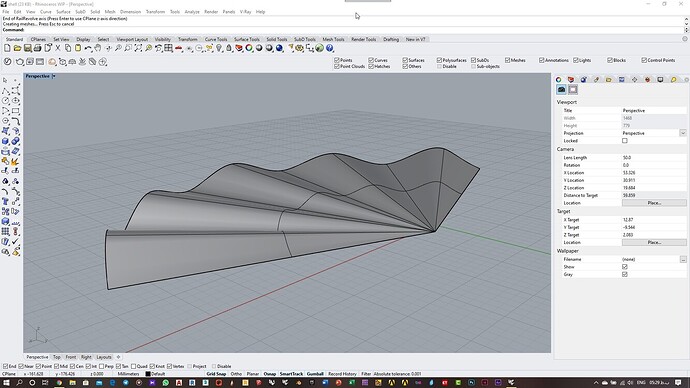The image size is (690, 388).
Task: Toggle the Surfaces selection filter checkbox
Action: click(405, 60)
